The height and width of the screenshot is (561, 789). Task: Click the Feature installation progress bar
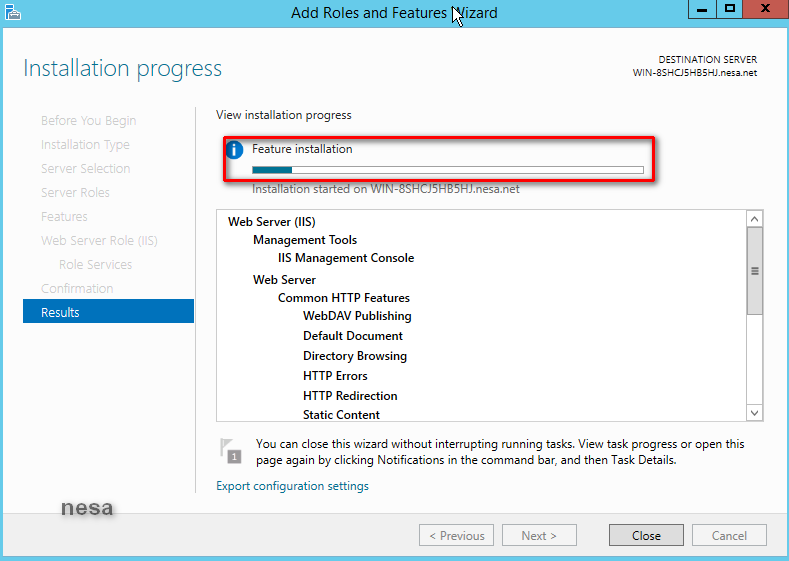pyautogui.click(x=448, y=170)
